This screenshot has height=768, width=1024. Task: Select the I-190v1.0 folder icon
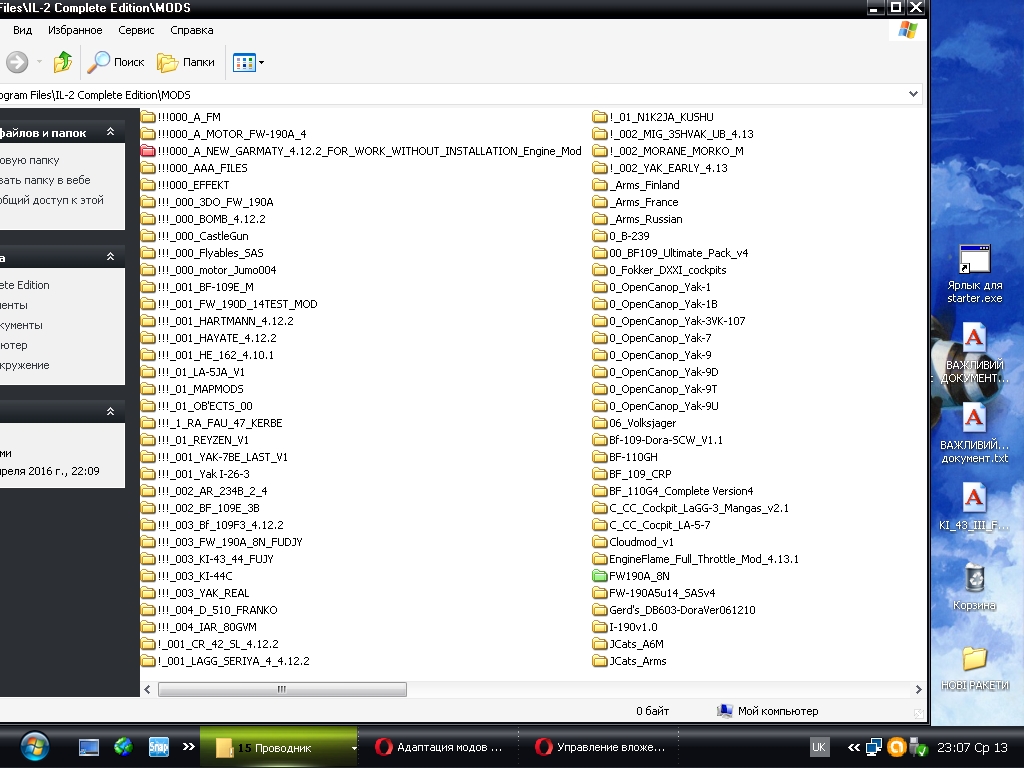[x=600, y=627]
